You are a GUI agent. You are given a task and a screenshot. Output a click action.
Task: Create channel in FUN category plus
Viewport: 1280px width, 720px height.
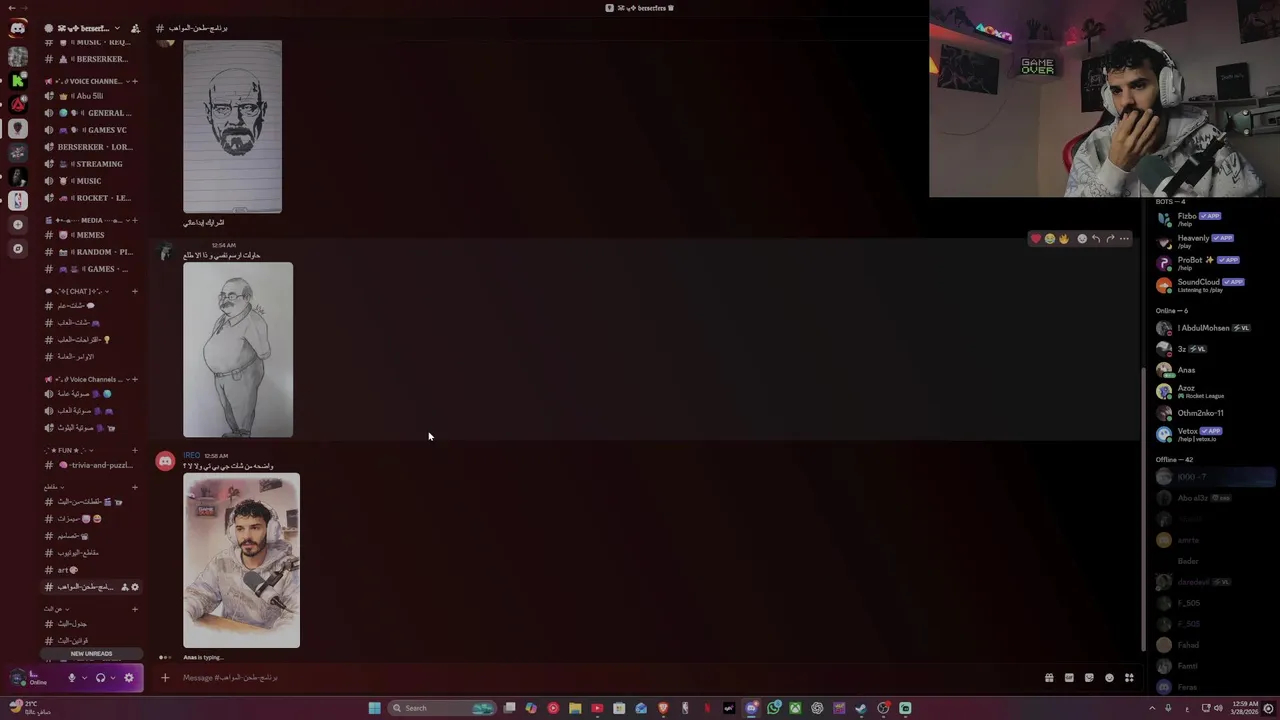(135, 450)
